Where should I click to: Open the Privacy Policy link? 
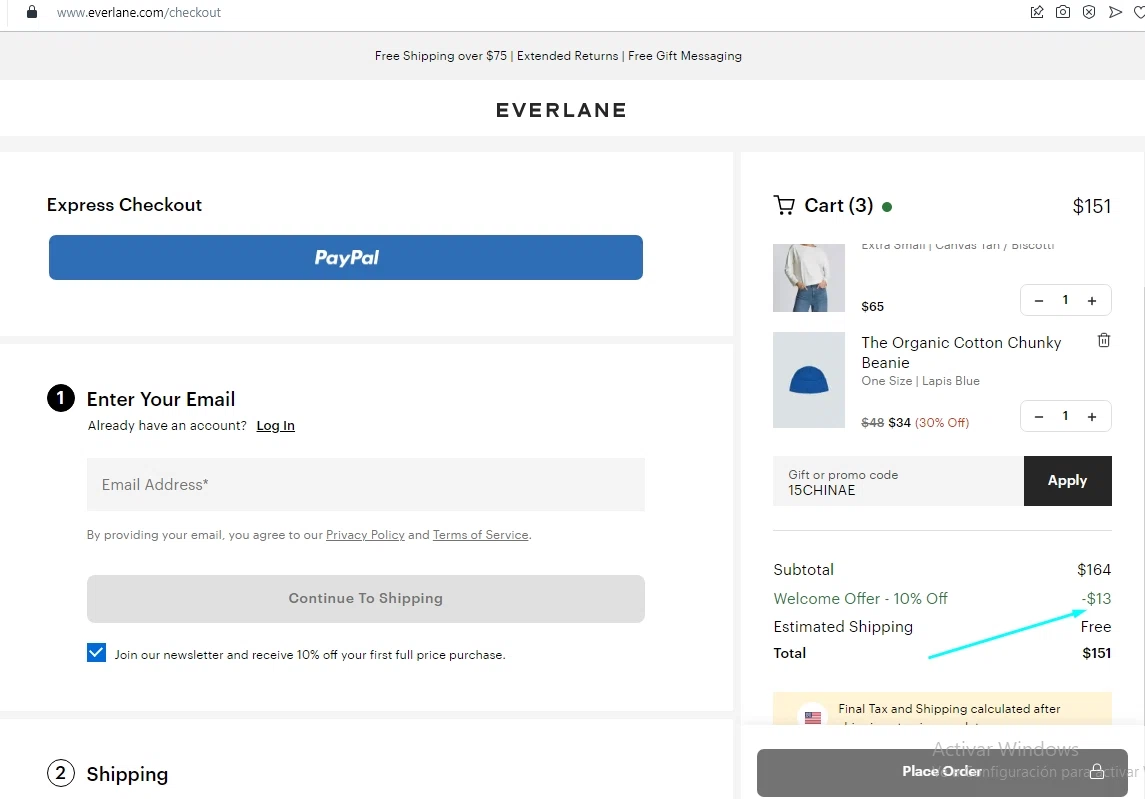click(365, 535)
